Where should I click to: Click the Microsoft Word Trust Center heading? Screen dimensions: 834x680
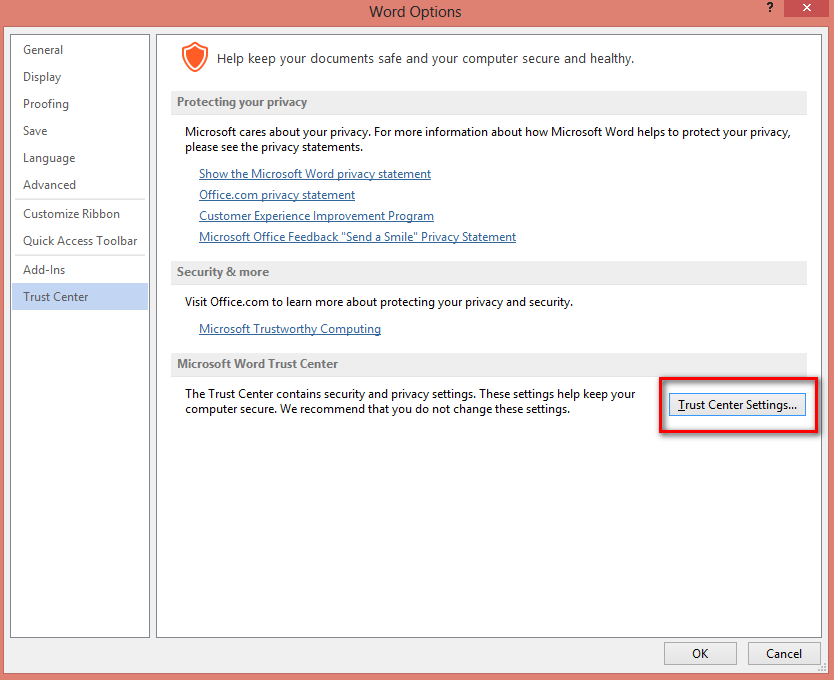click(x=257, y=364)
